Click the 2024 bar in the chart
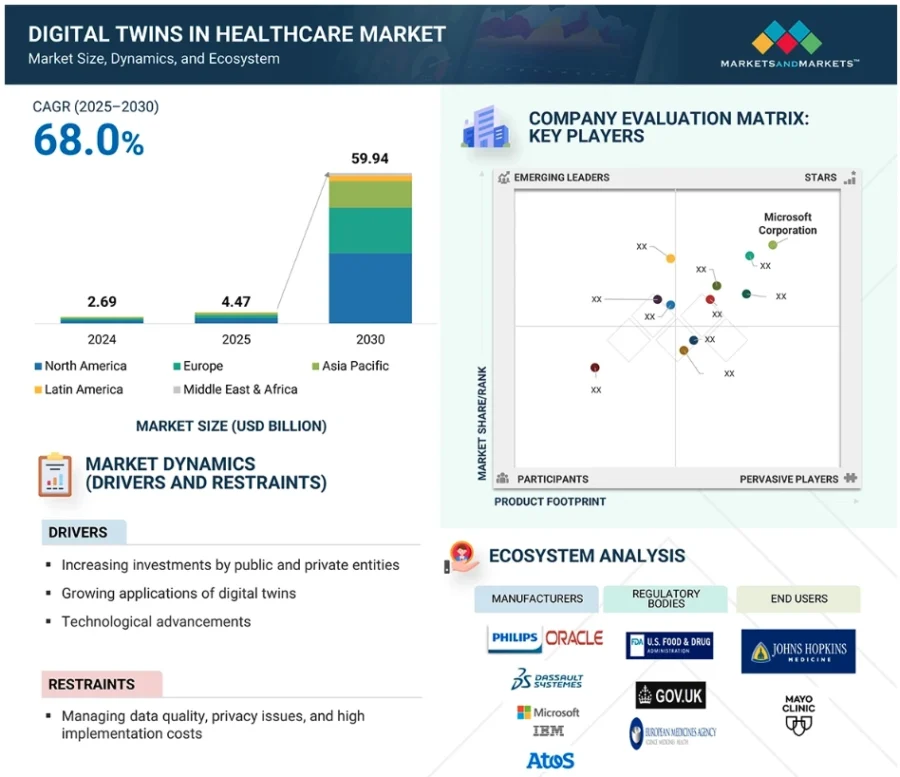The width and height of the screenshot is (900, 777). pos(102,320)
